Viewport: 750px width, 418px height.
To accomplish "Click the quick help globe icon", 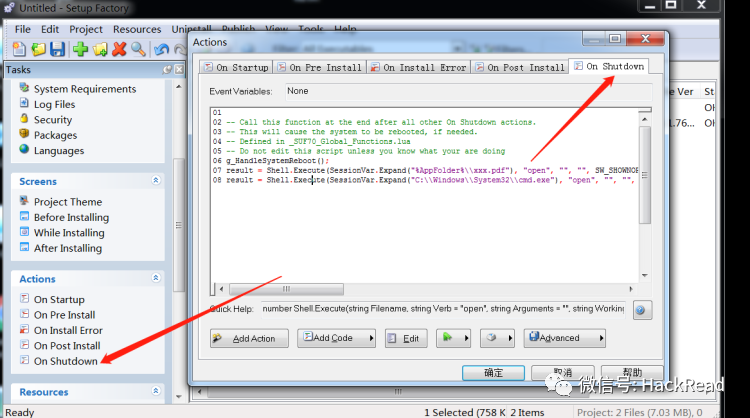I will coord(642,310).
